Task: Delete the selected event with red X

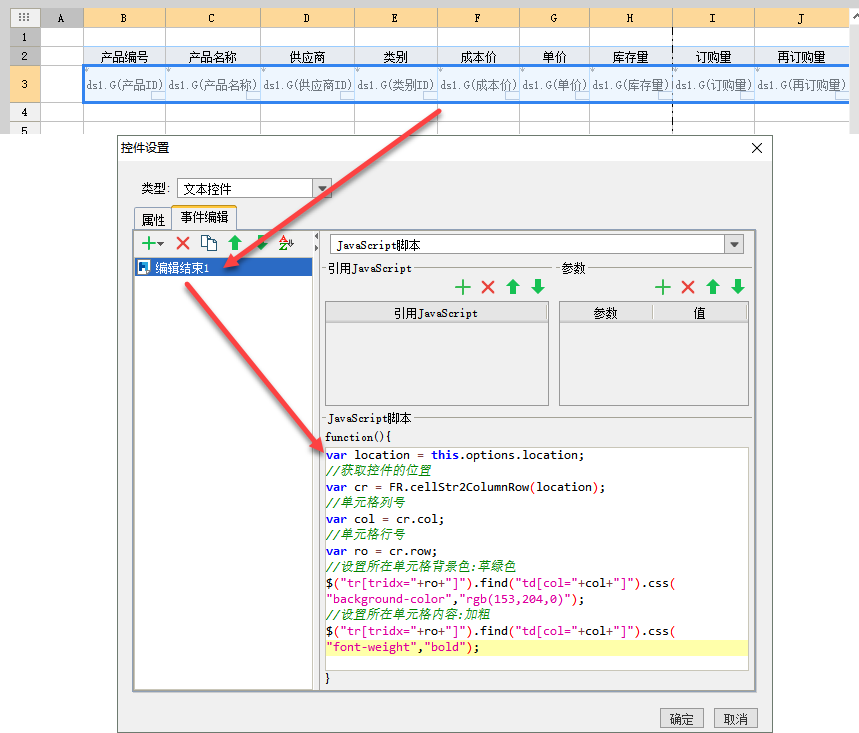Action: coord(183,243)
